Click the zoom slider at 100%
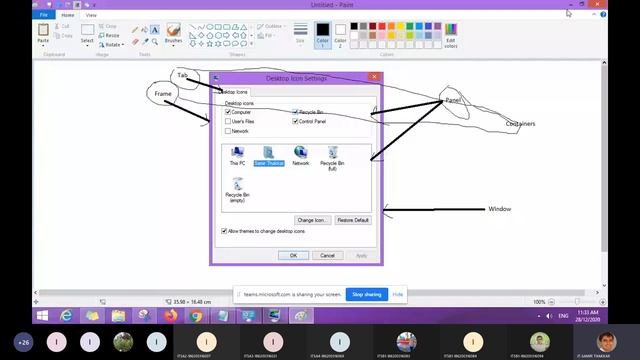Screen dimensions: 640x360 (x=577, y=302)
